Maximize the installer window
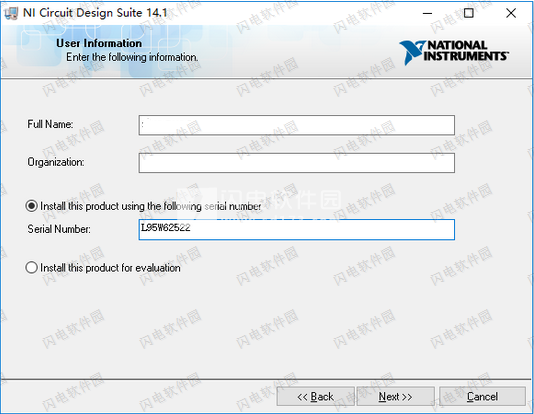This screenshot has width=534, height=414. point(469,13)
